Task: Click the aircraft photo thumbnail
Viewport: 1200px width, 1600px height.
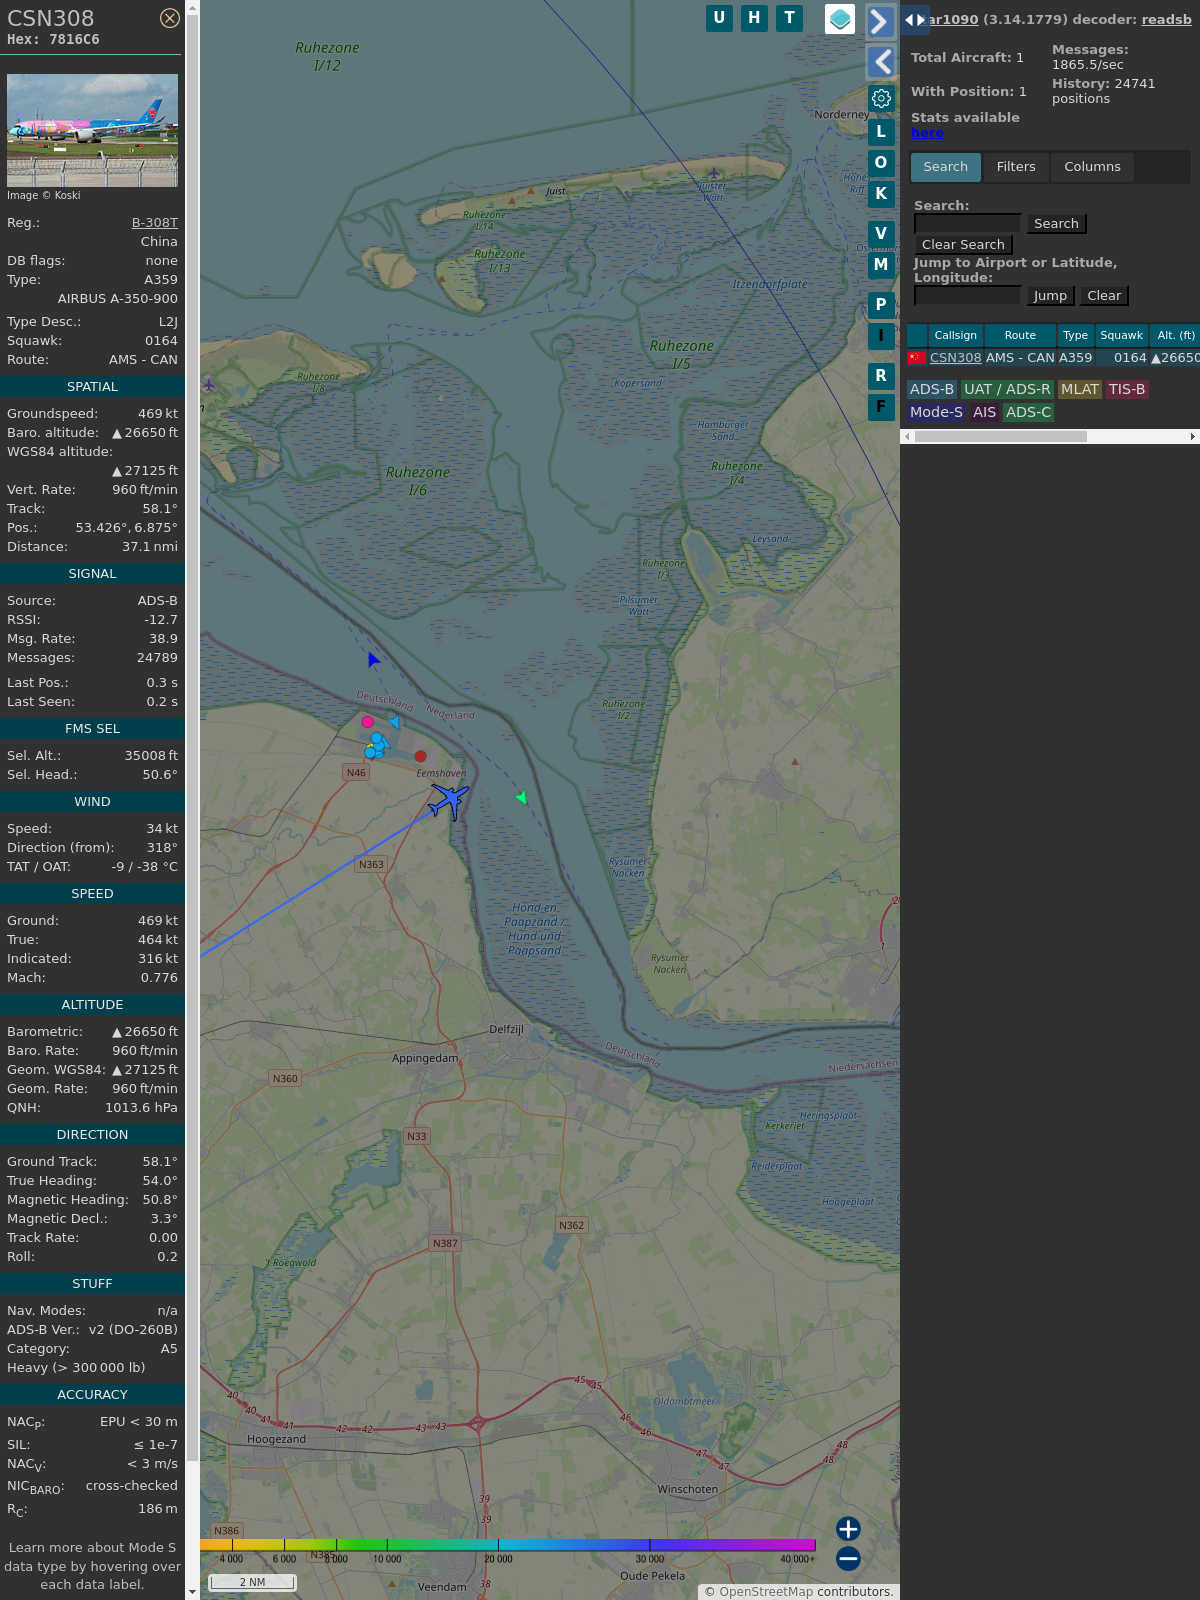Action: click(92, 130)
